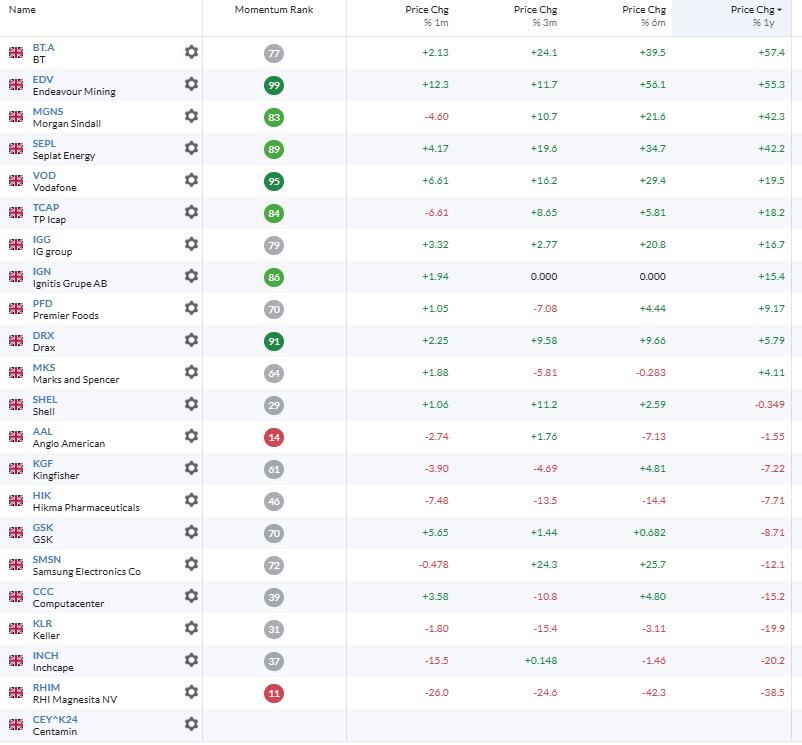Open settings gear for Keller row
Image resolution: width=802 pixels, height=745 pixels.
(191, 628)
